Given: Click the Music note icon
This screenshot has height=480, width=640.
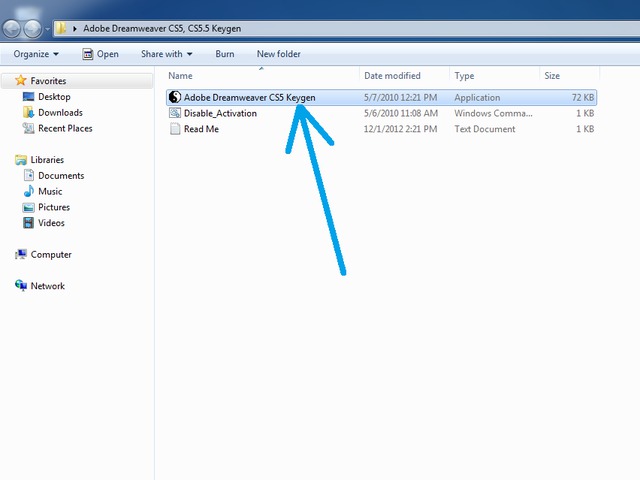Looking at the screenshot, I should point(29,191).
